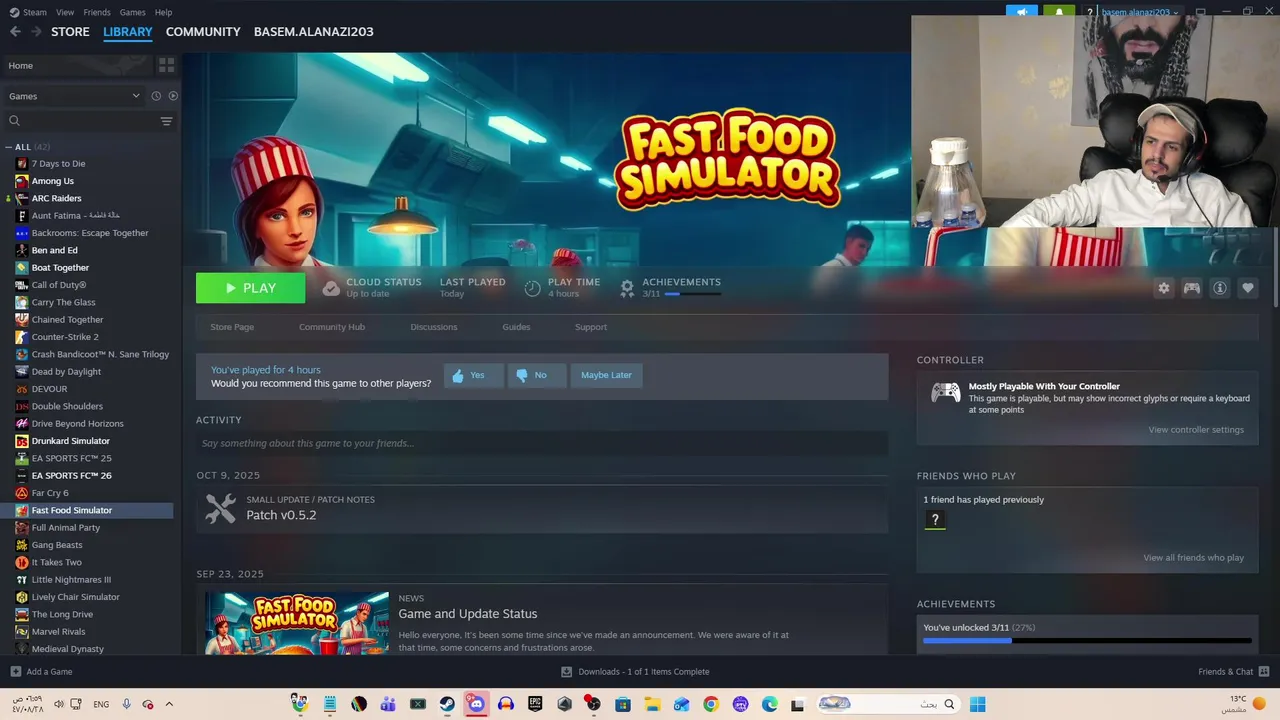Open the Friends menu
The width and height of the screenshot is (1280, 720).
pos(97,12)
